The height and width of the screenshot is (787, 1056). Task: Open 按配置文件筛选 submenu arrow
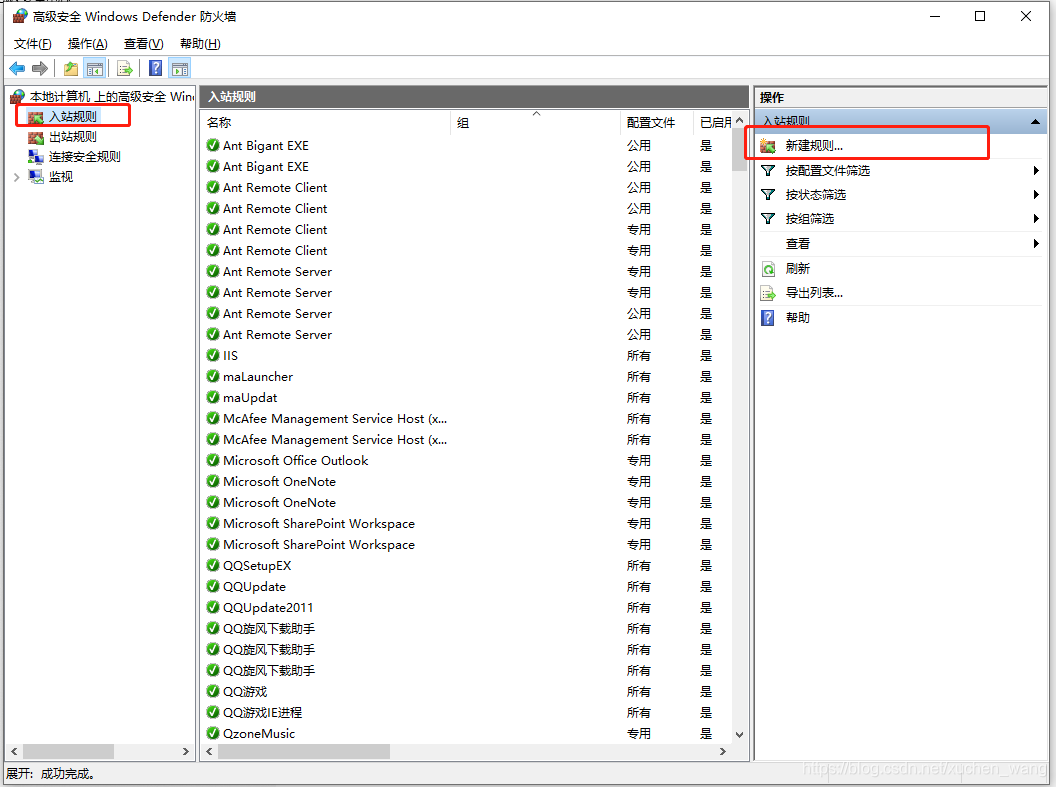tap(1036, 170)
